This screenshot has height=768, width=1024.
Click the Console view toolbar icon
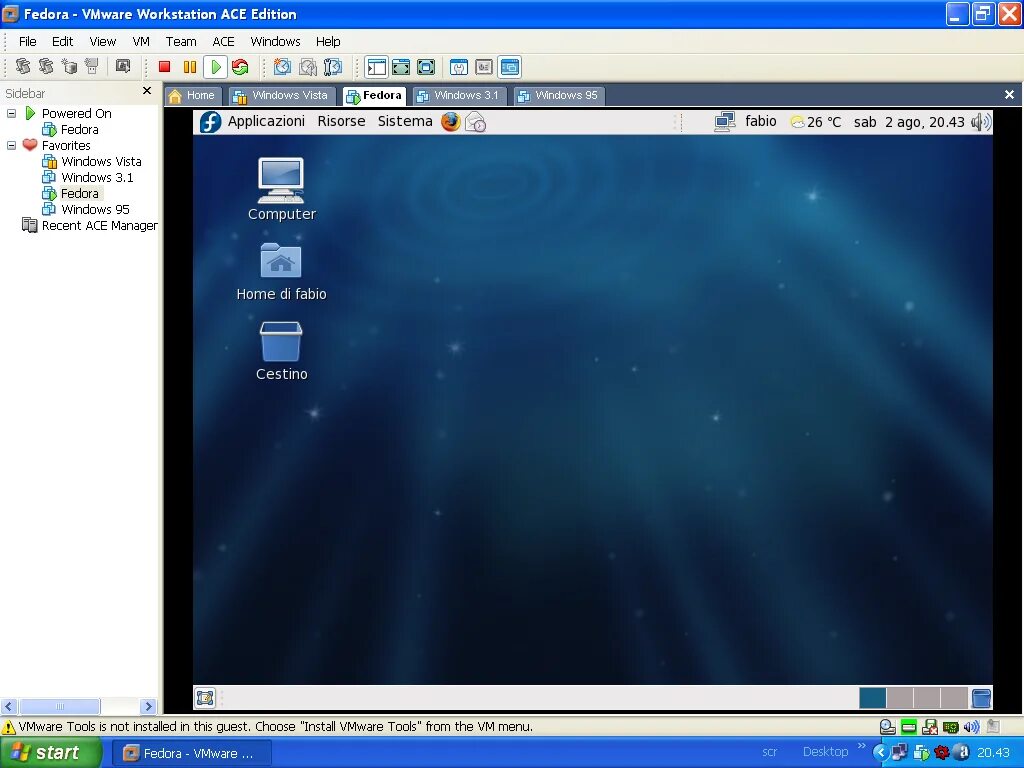pos(509,67)
